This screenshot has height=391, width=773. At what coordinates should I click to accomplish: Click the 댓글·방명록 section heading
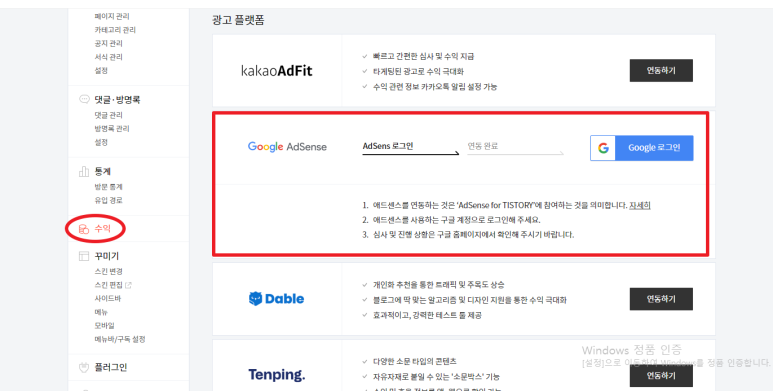click(117, 100)
